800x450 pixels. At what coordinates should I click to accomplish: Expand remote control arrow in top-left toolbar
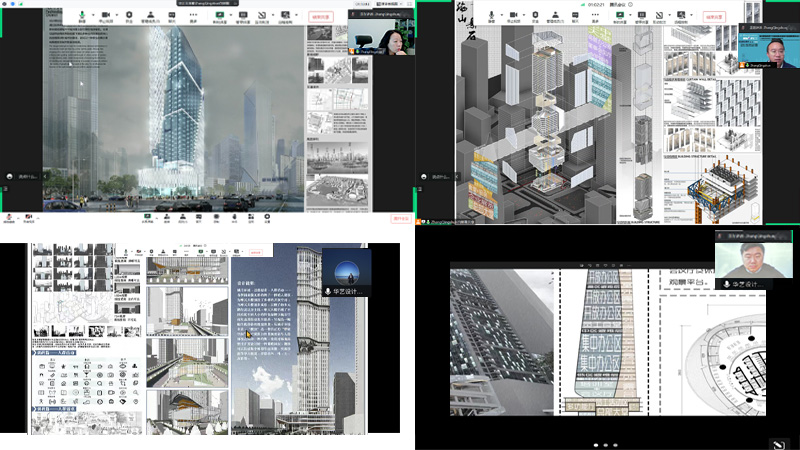296,15
